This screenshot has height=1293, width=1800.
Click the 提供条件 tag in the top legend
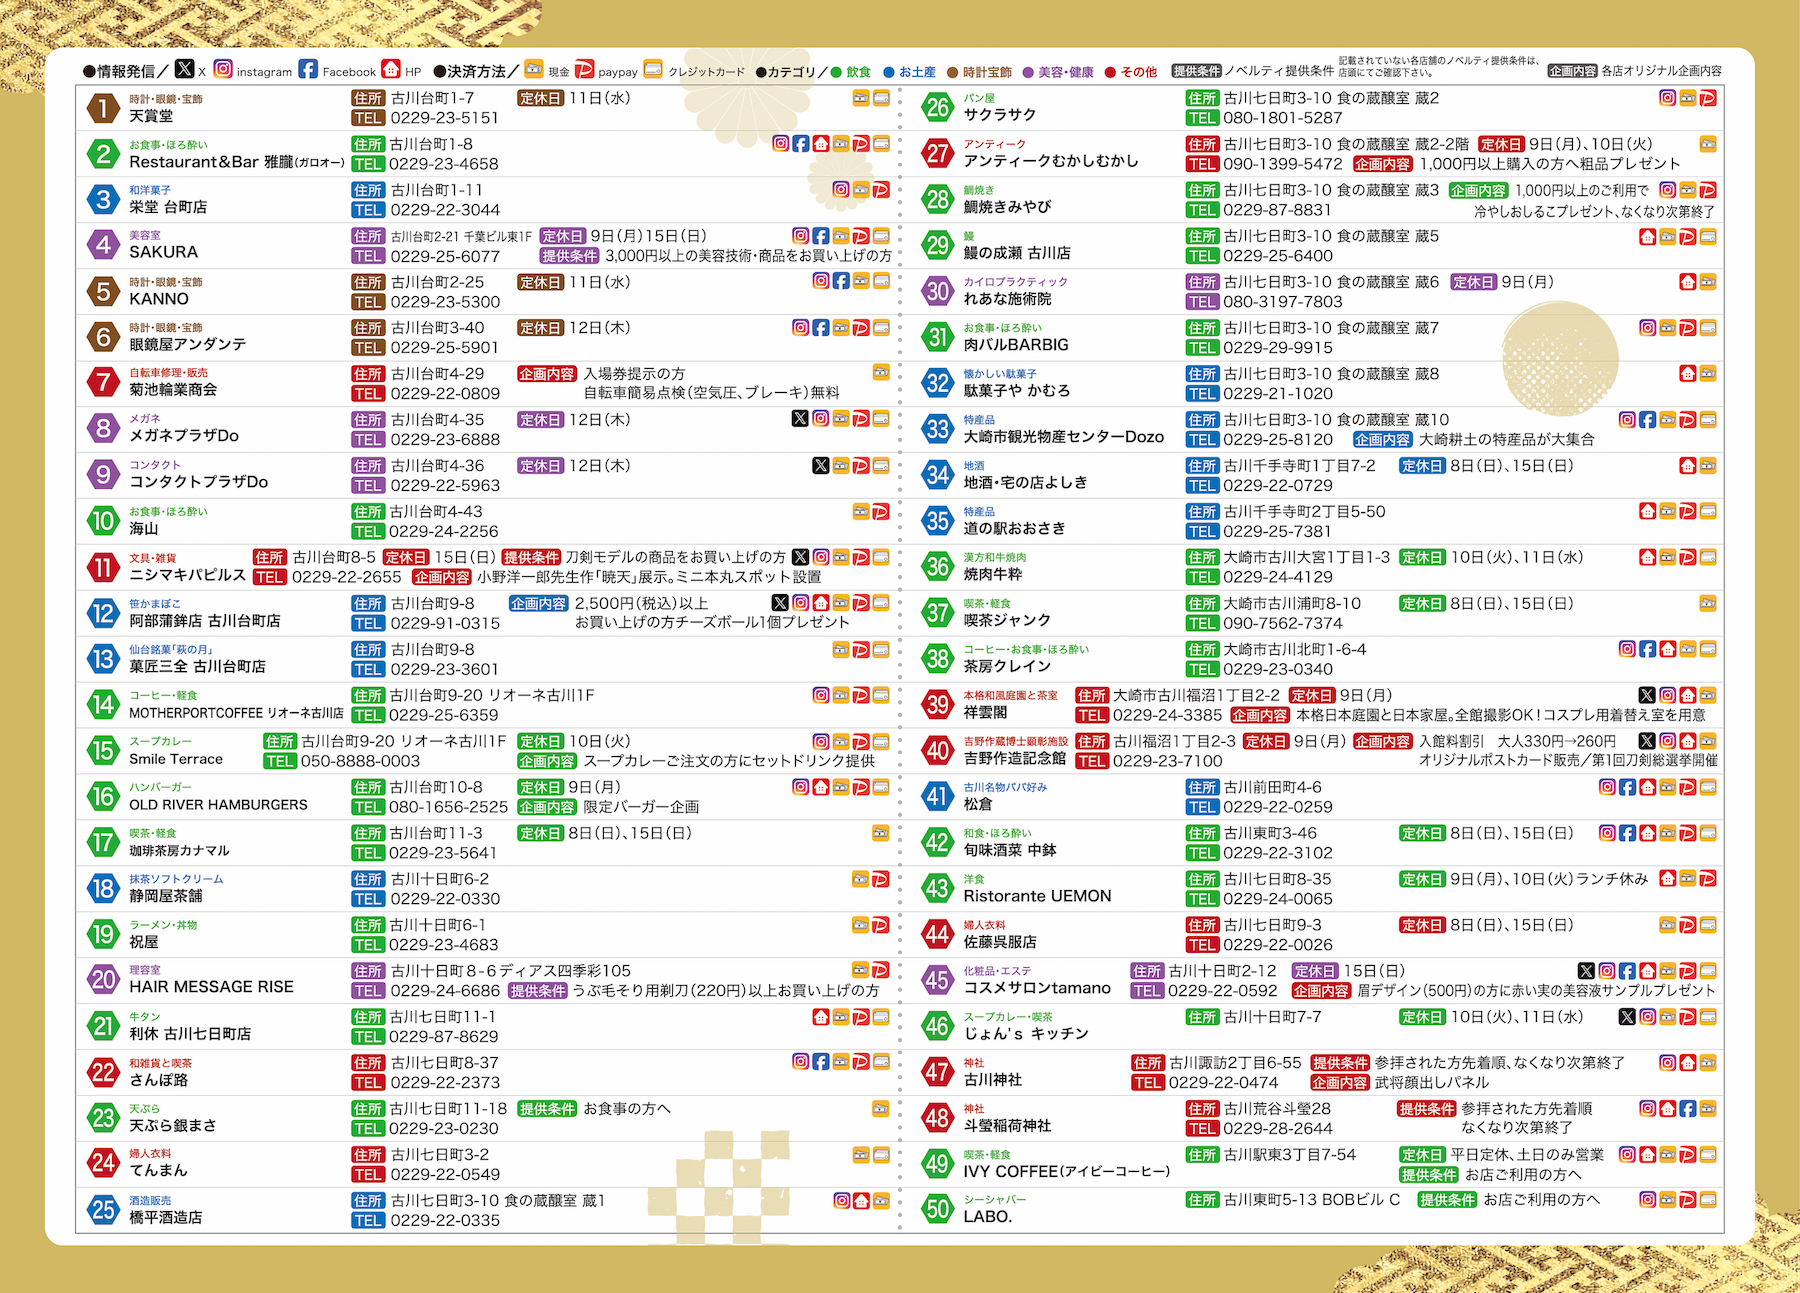pyautogui.click(x=1196, y=71)
